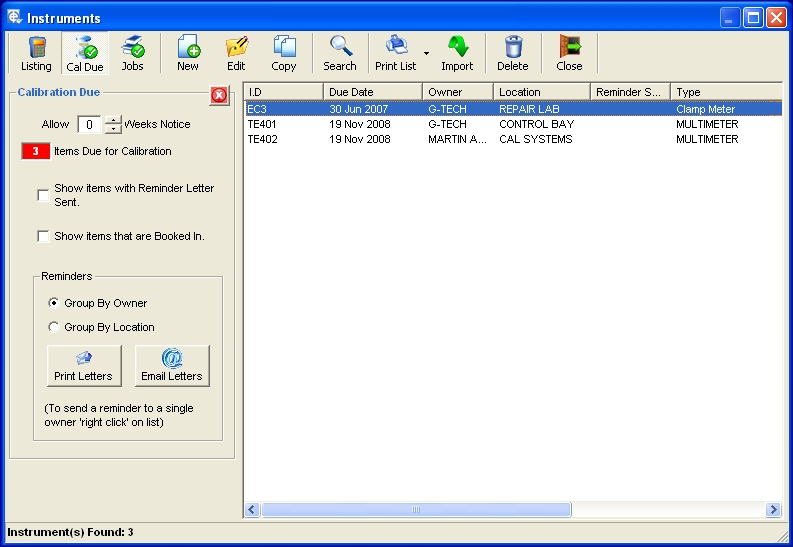Choose Group By Owner radio option
793x547 pixels.
[x=54, y=303]
